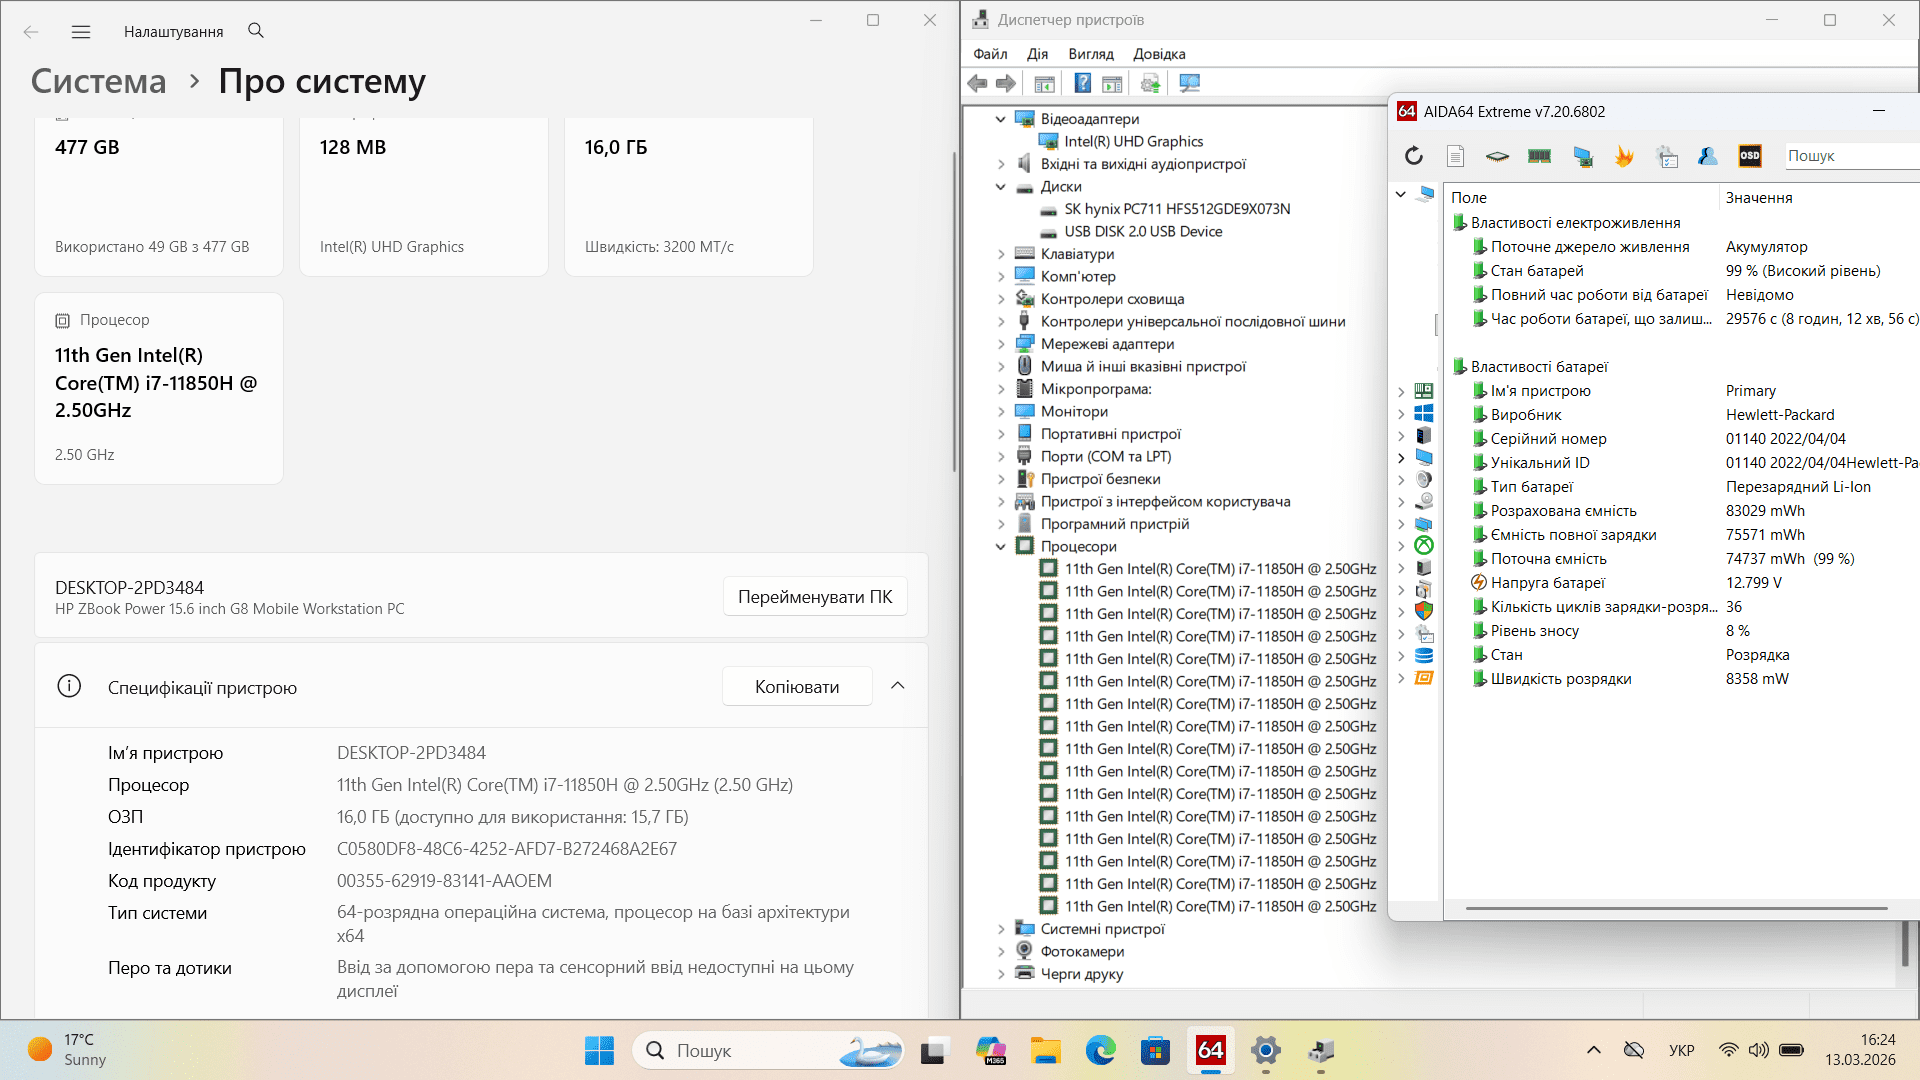This screenshot has width=1920, height=1080.
Task: Click the Перейменувати ПК button
Action: (x=814, y=597)
